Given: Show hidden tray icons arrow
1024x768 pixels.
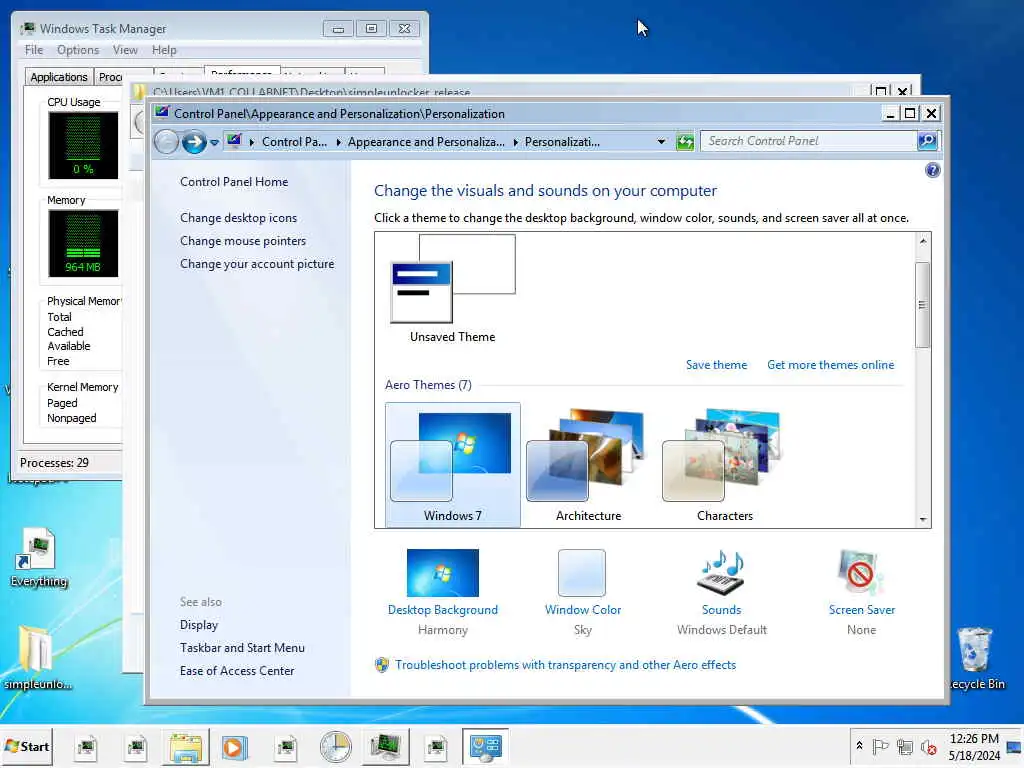Looking at the screenshot, I should 859,746.
